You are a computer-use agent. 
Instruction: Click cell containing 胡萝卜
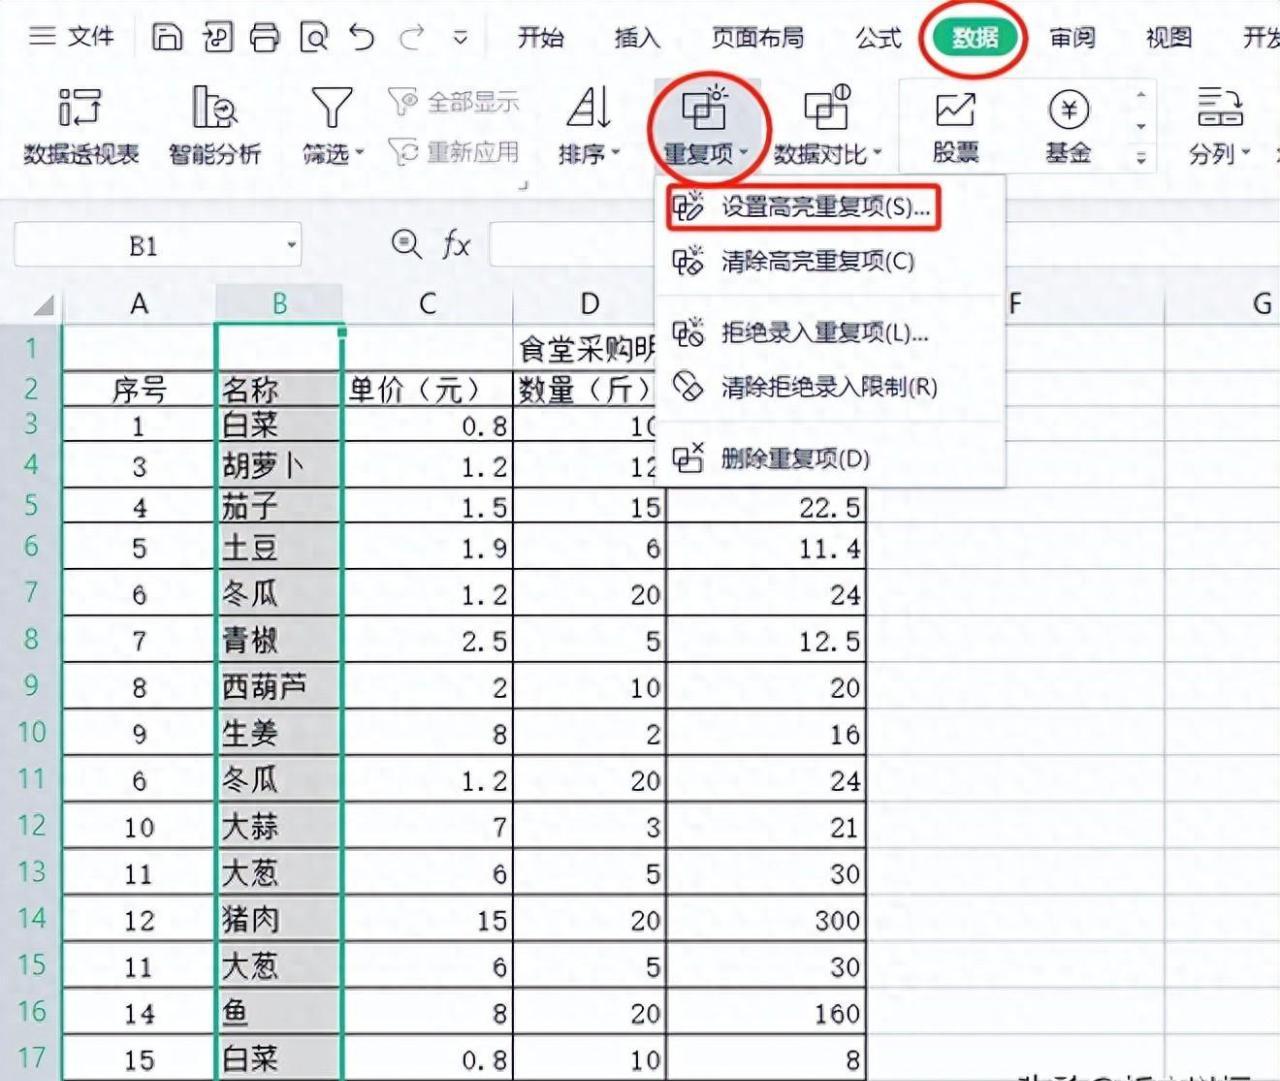coord(279,466)
